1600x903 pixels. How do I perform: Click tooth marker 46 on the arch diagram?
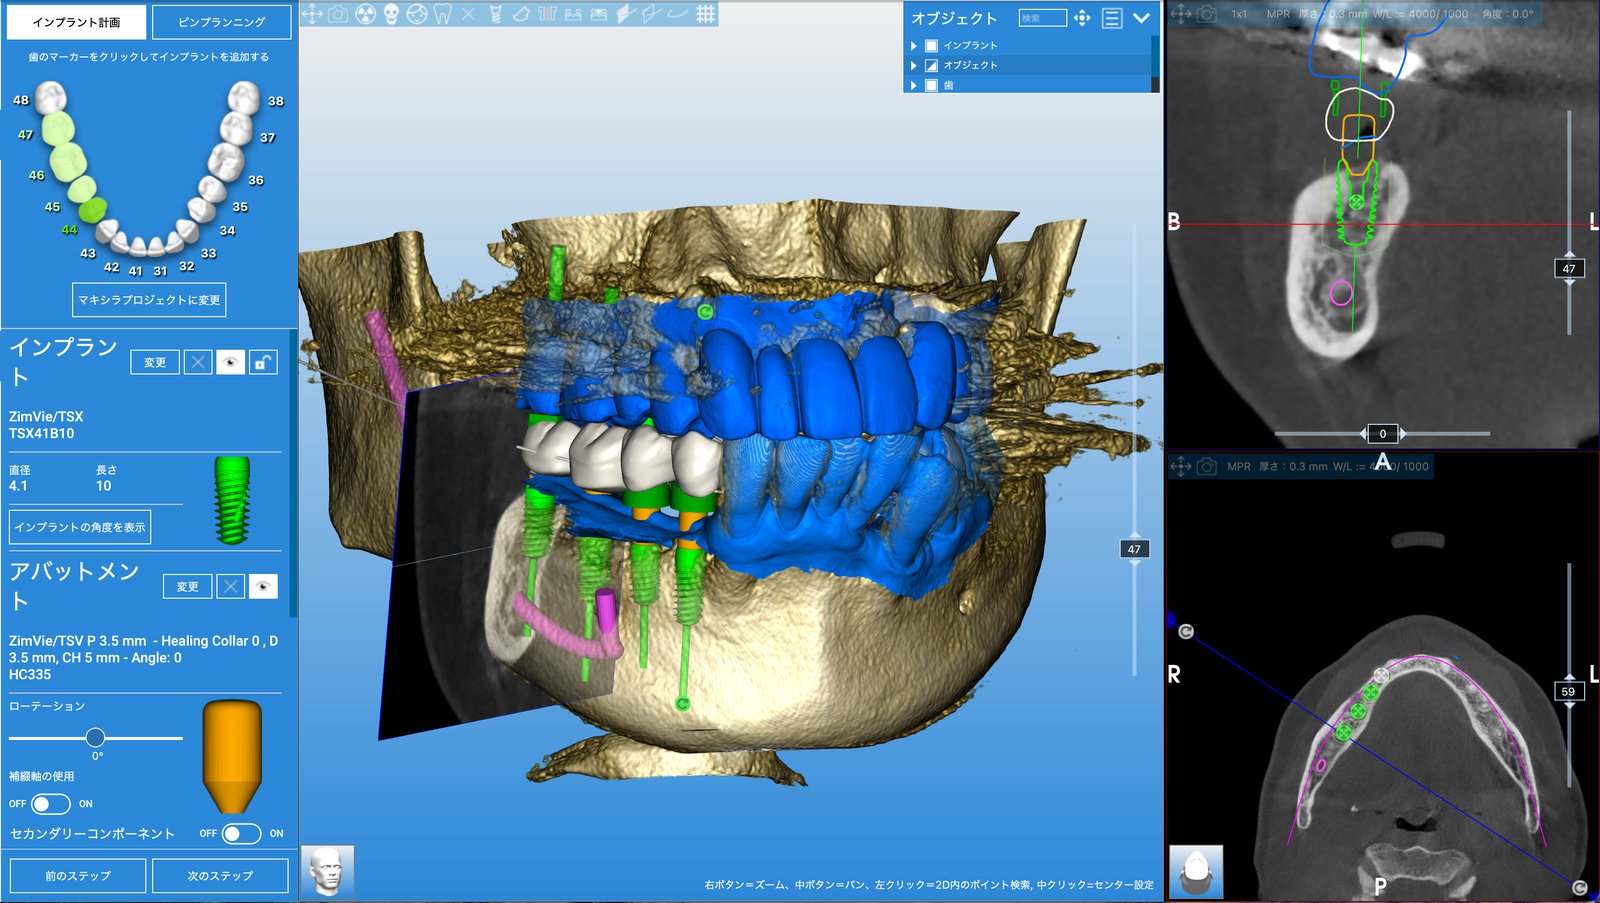(x=68, y=162)
